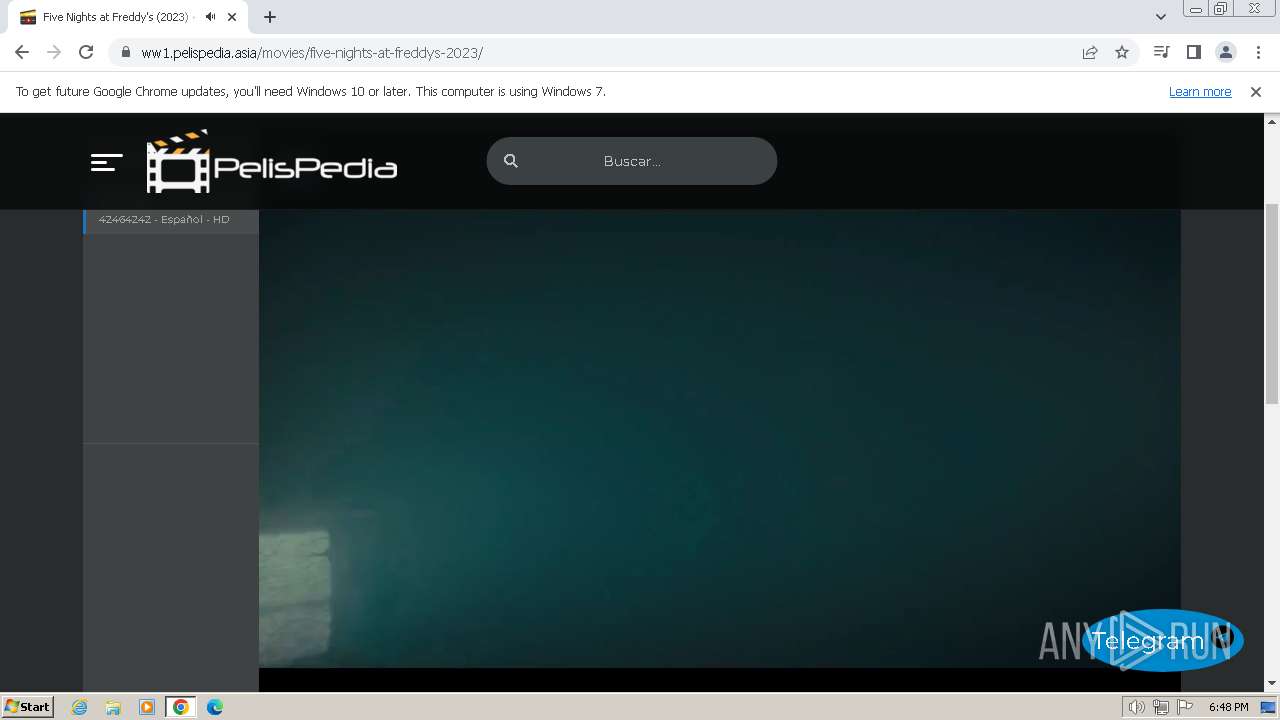View site security lock info

coord(125,52)
